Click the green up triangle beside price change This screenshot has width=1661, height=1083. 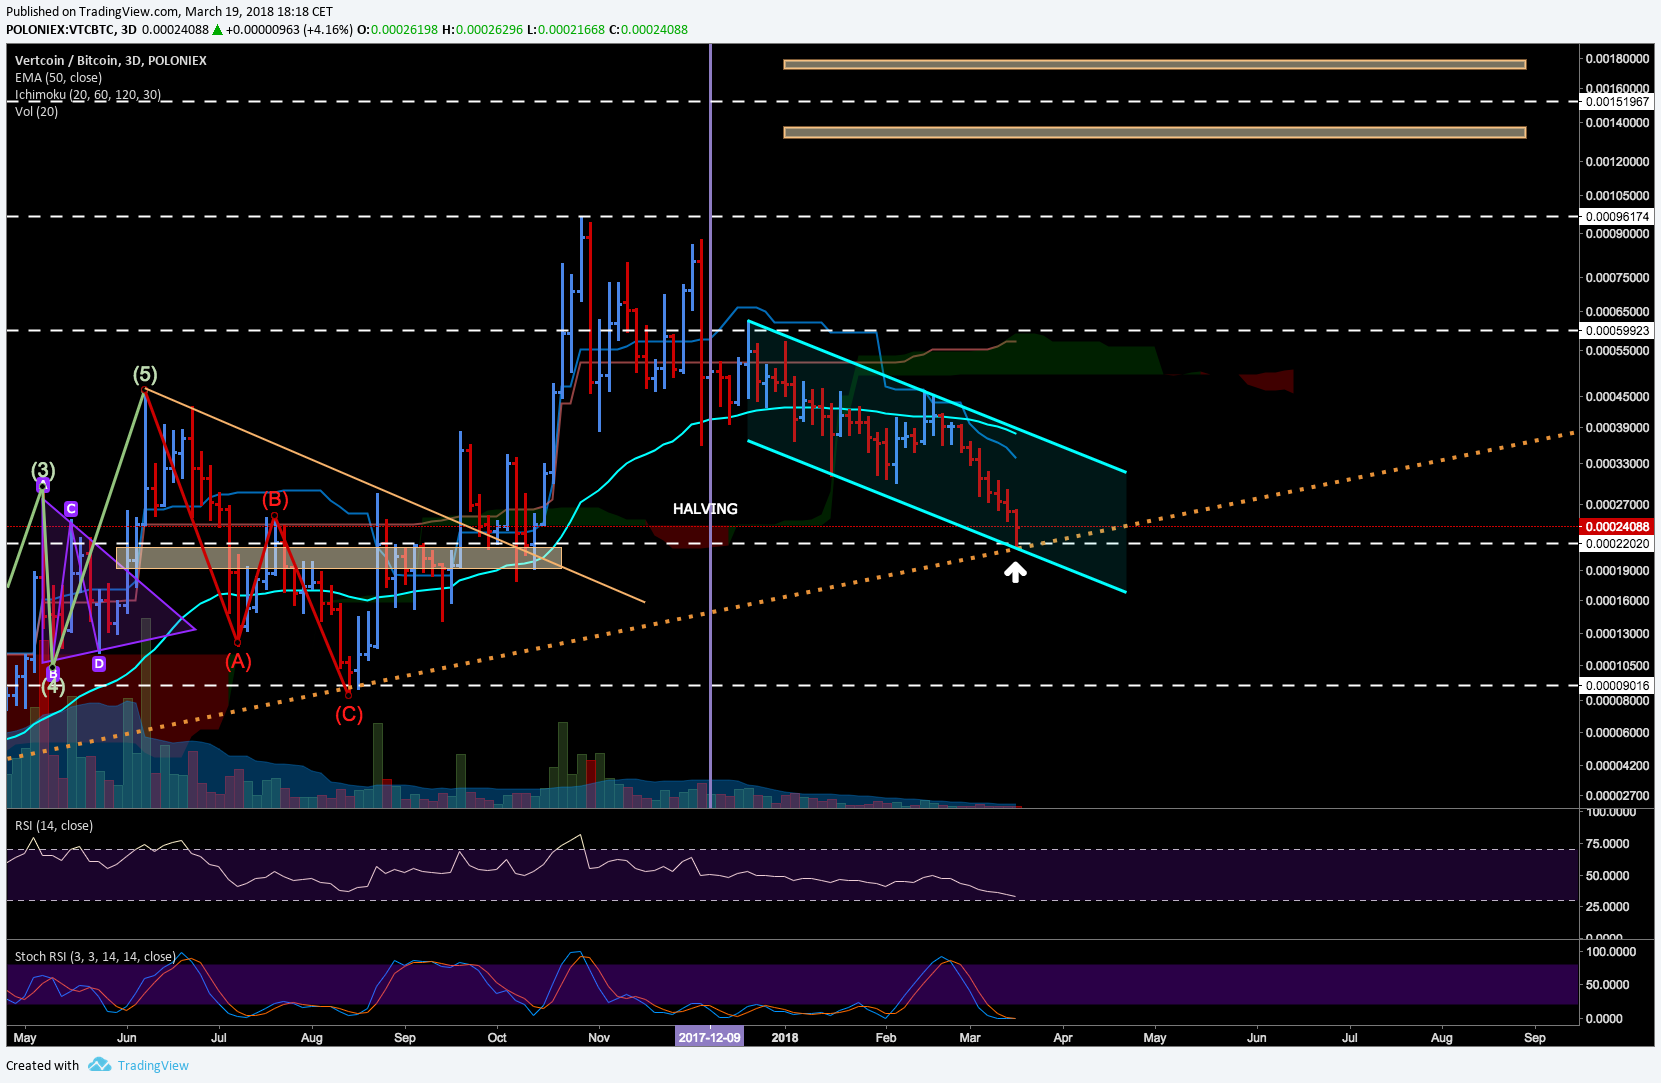tap(217, 30)
